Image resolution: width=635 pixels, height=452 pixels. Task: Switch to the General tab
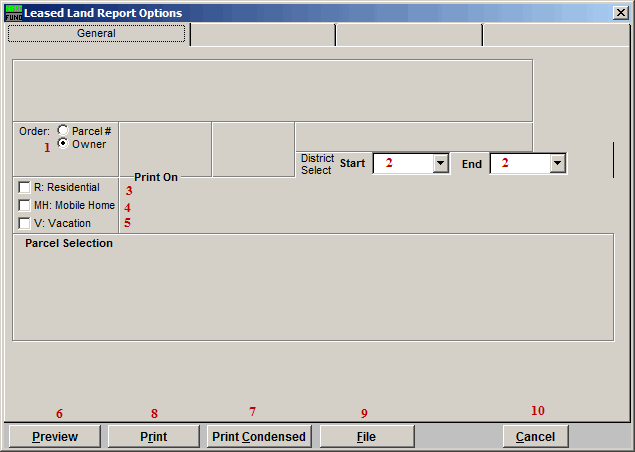[97, 34]
